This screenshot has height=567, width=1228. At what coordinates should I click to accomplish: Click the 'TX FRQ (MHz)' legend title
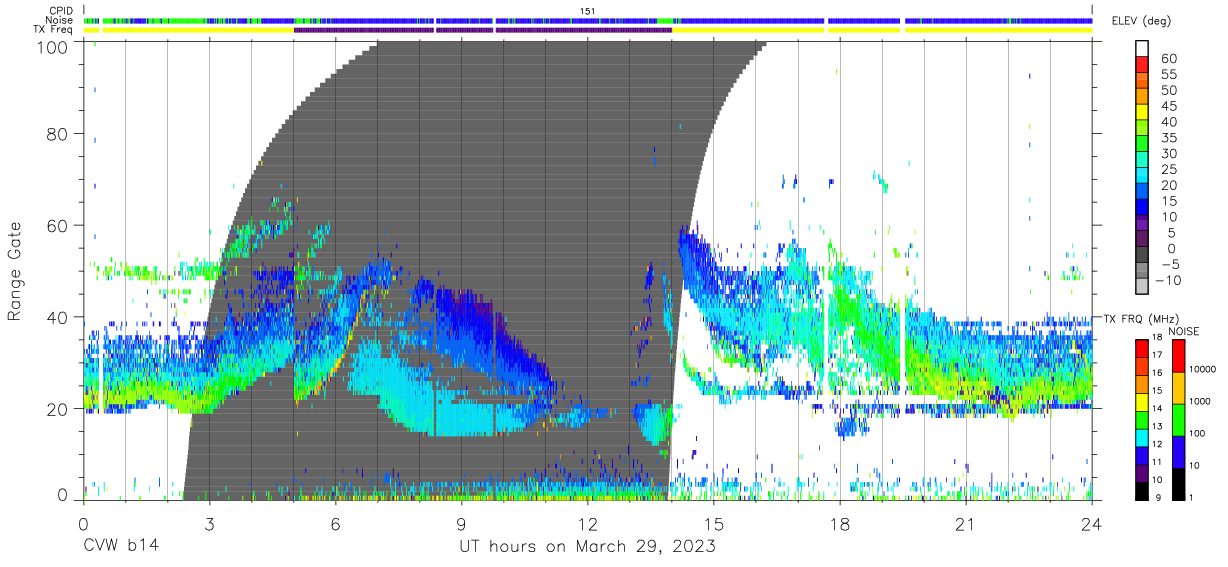tap(1140, 319)
